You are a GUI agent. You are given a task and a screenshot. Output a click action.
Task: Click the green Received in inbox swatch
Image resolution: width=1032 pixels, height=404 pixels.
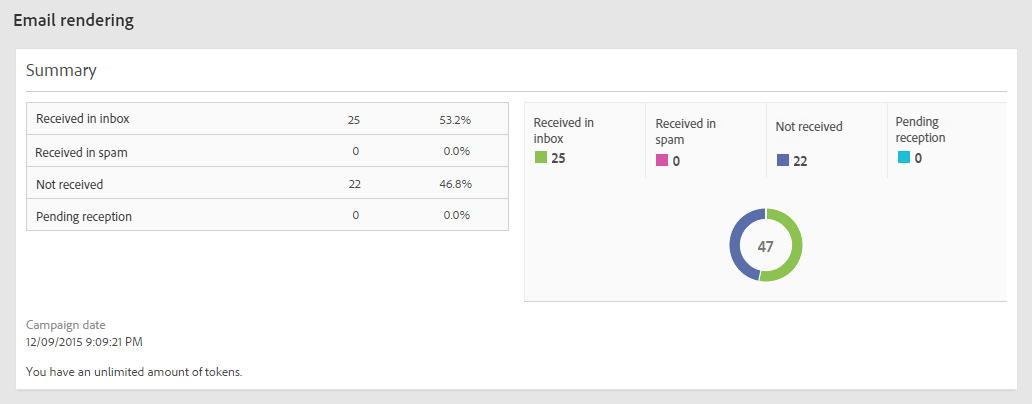[x=540, y=158]
